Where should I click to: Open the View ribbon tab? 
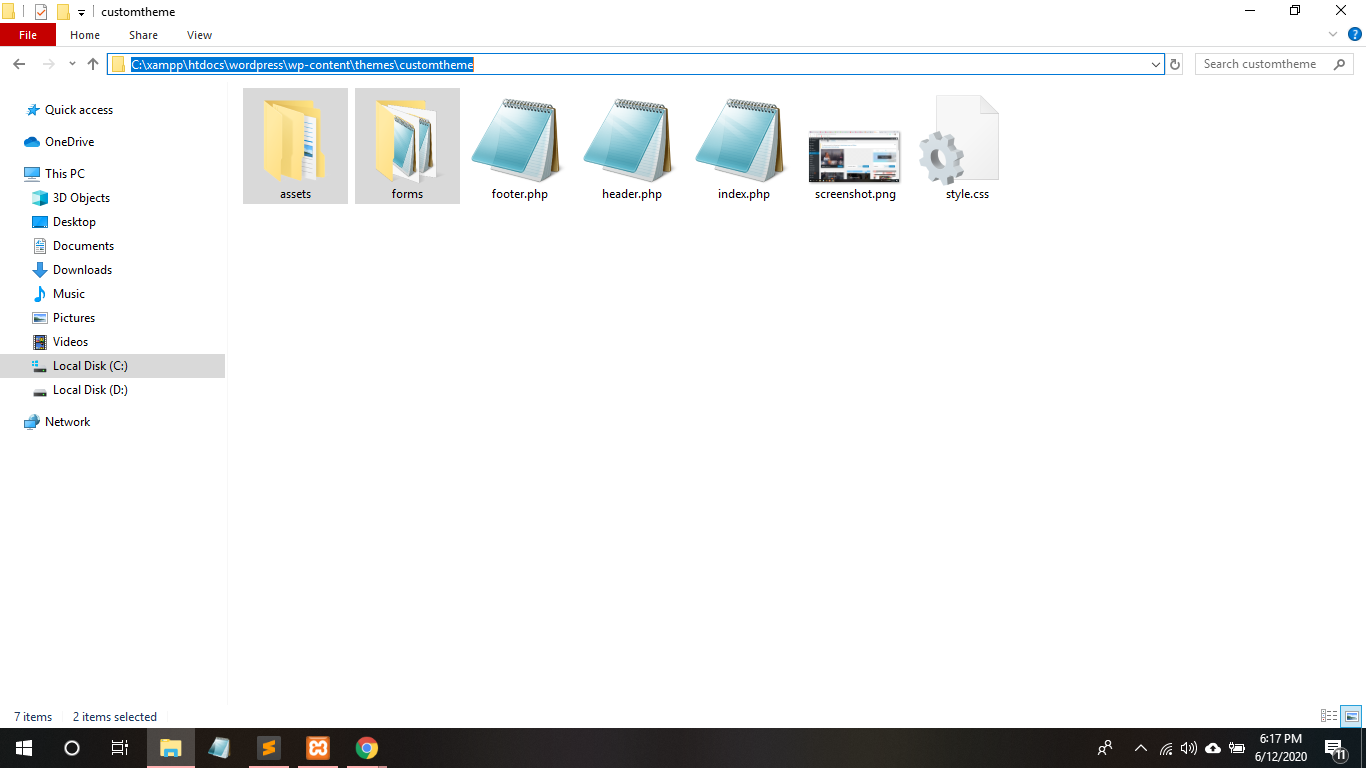[199, 35]
